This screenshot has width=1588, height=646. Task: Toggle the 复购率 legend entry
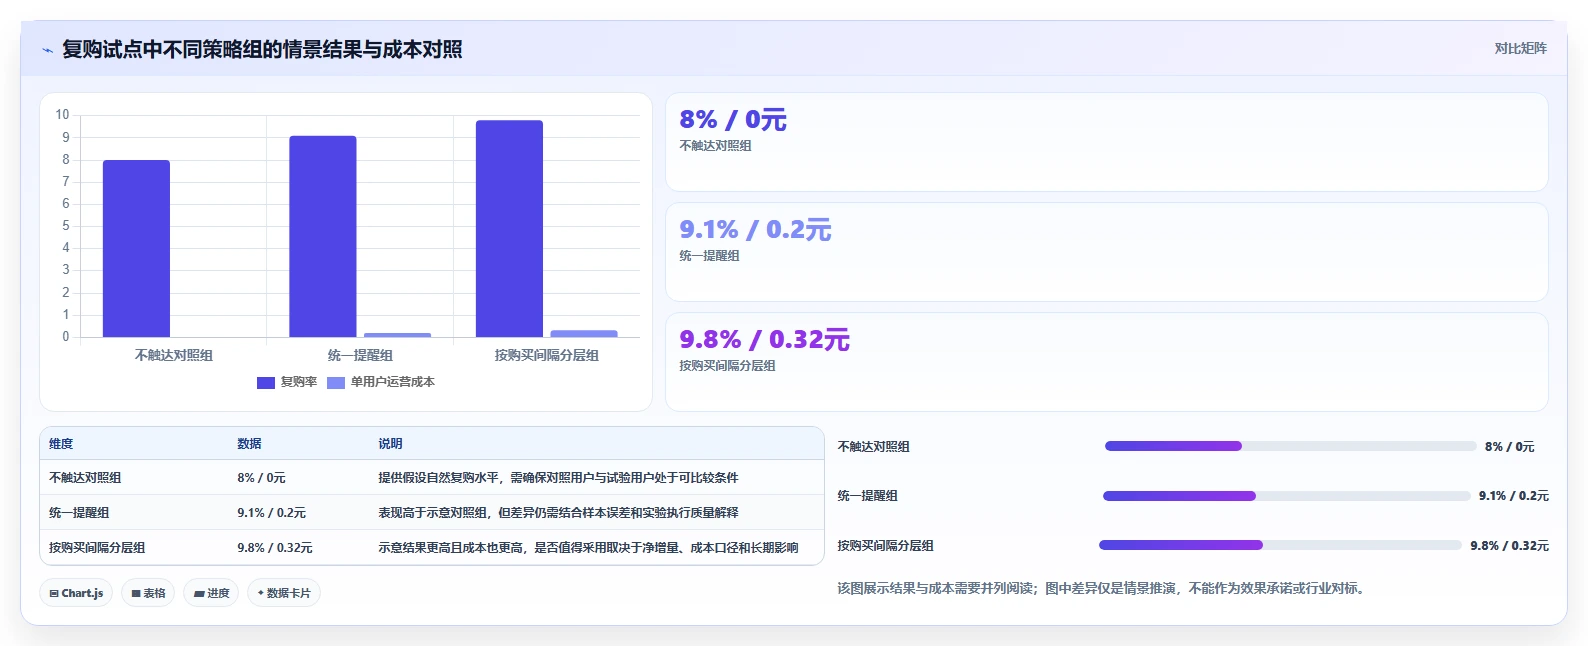[287, 382]
